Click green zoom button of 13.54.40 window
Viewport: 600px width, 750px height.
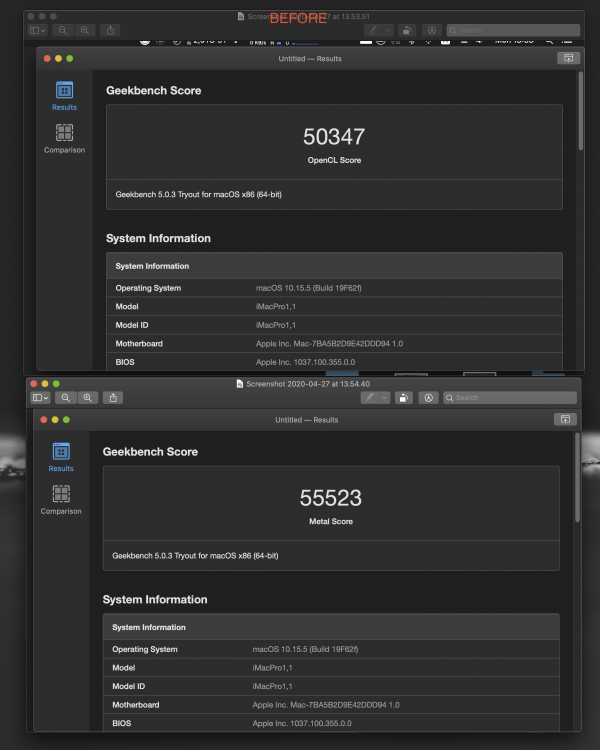[x=56, y=384]
